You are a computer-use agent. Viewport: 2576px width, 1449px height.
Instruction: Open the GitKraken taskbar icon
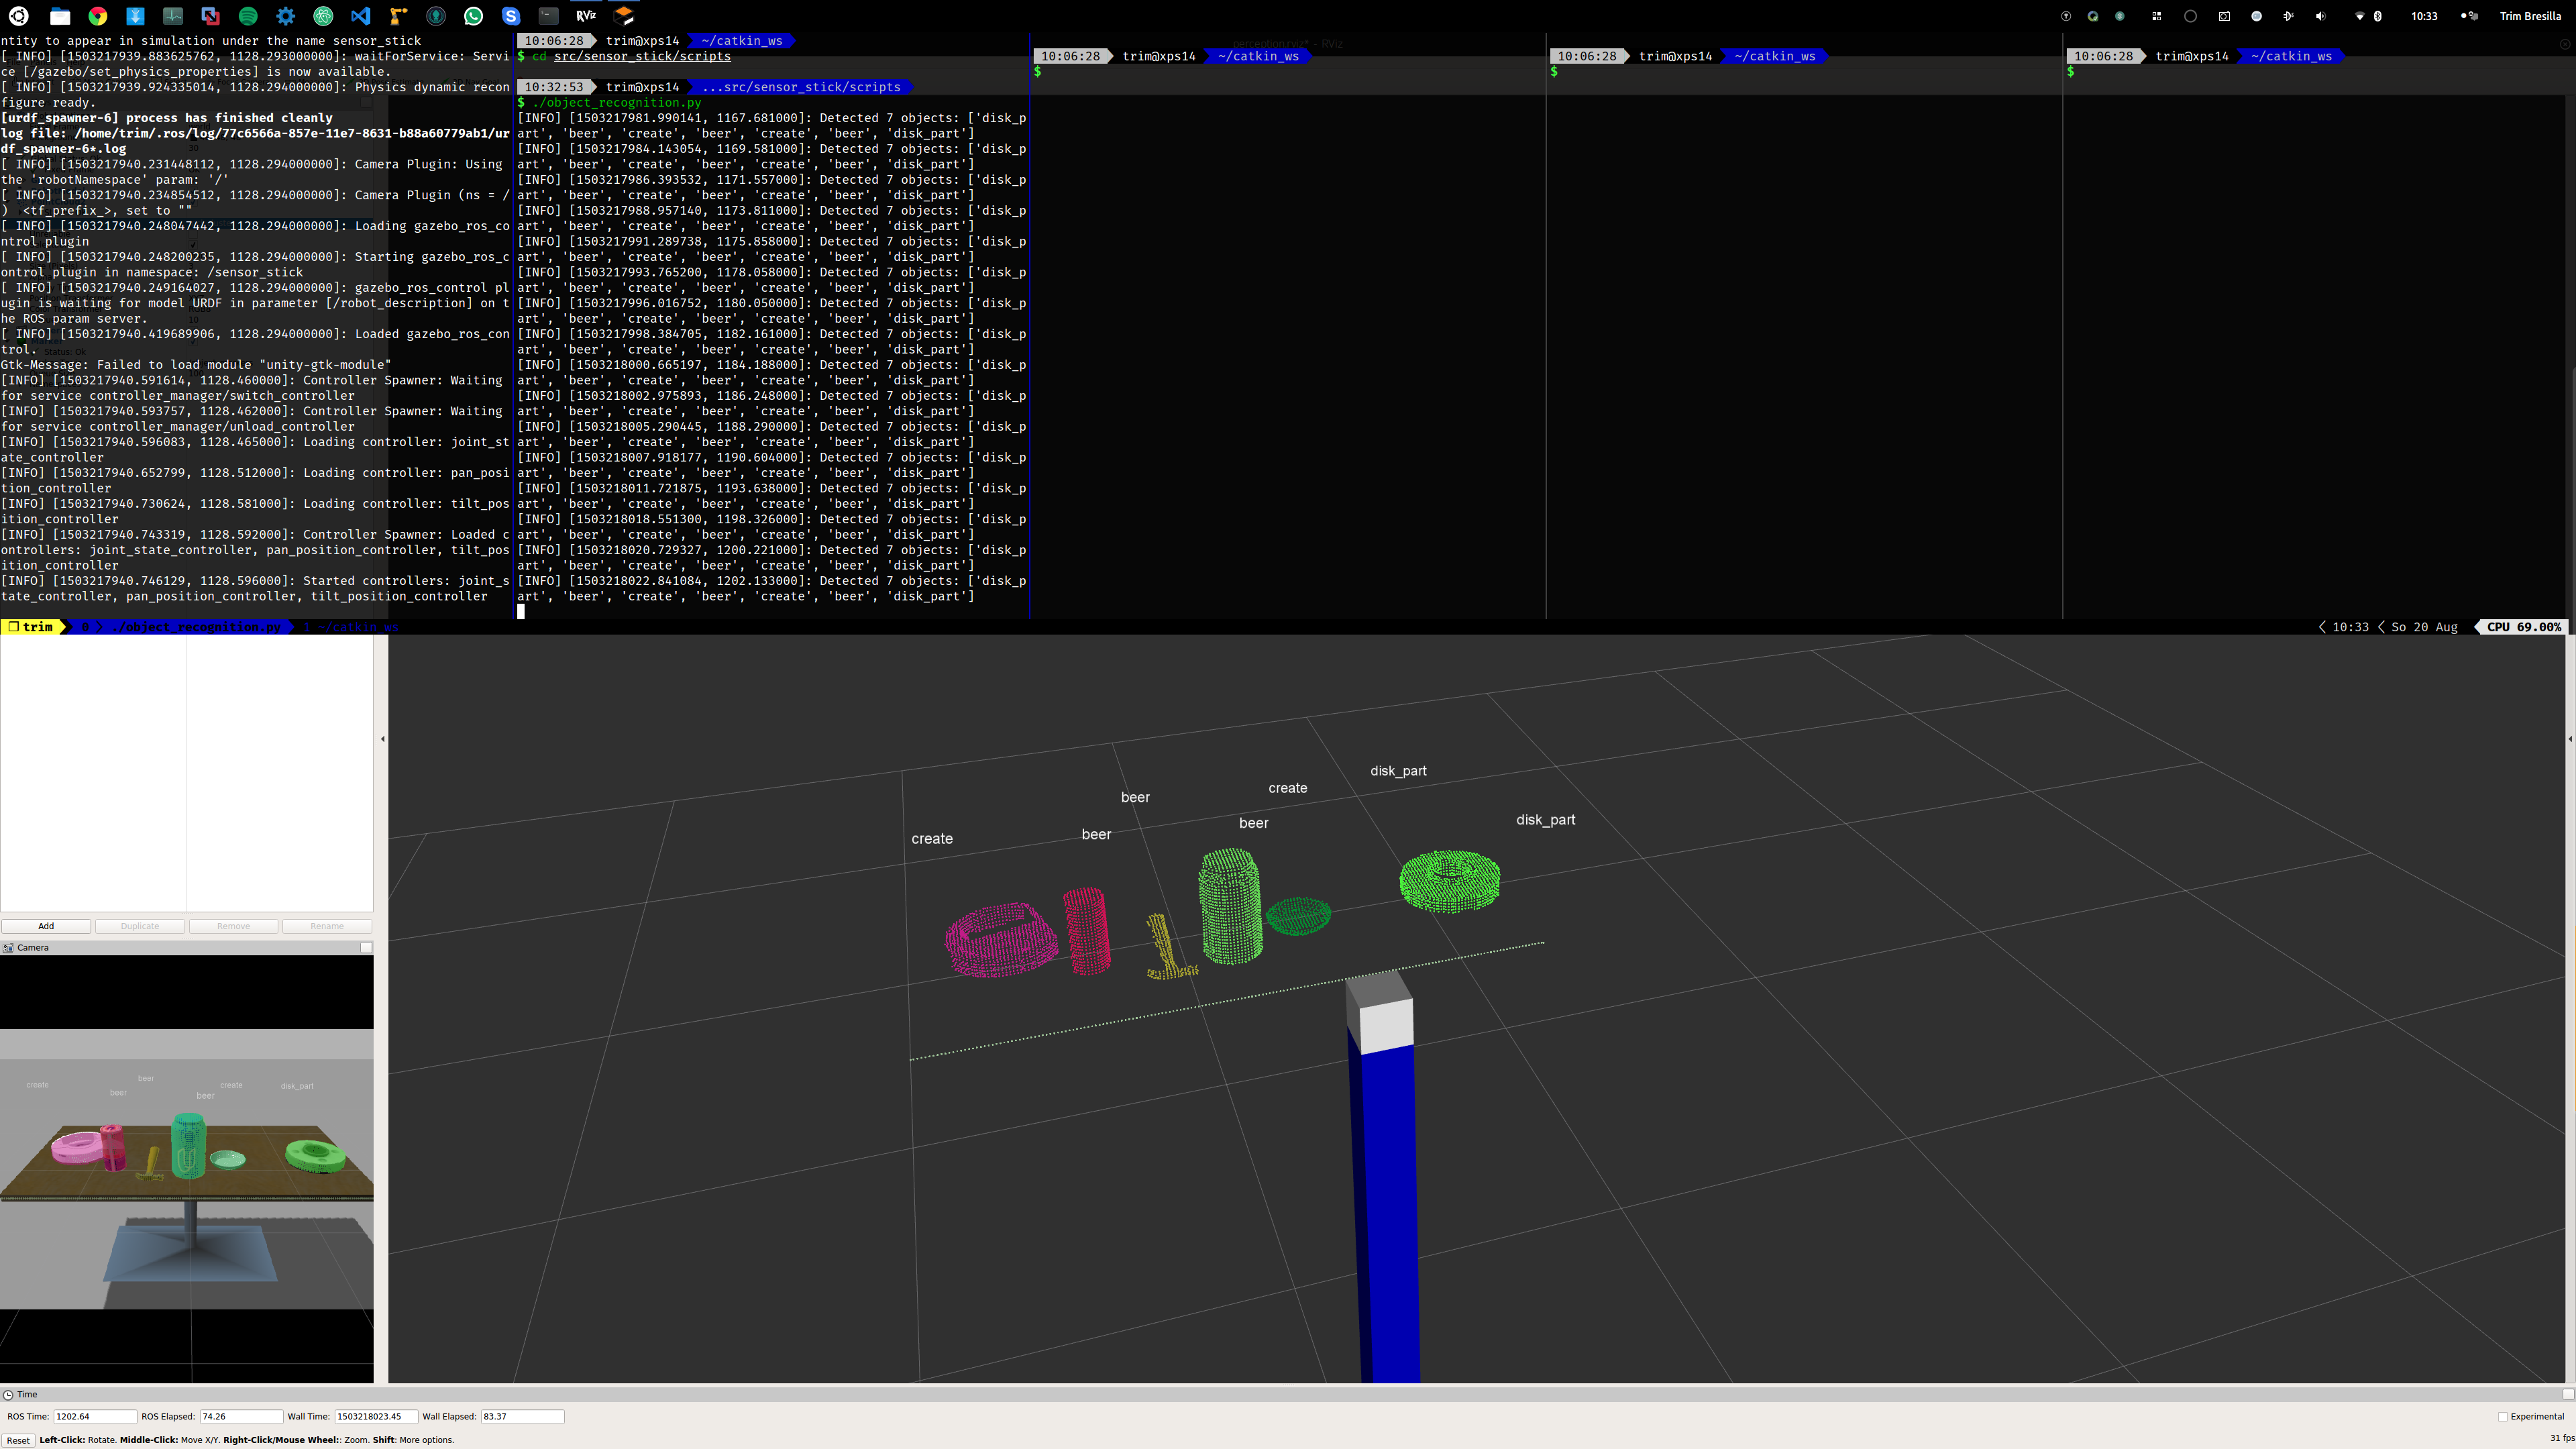click(x=436, y=16)
